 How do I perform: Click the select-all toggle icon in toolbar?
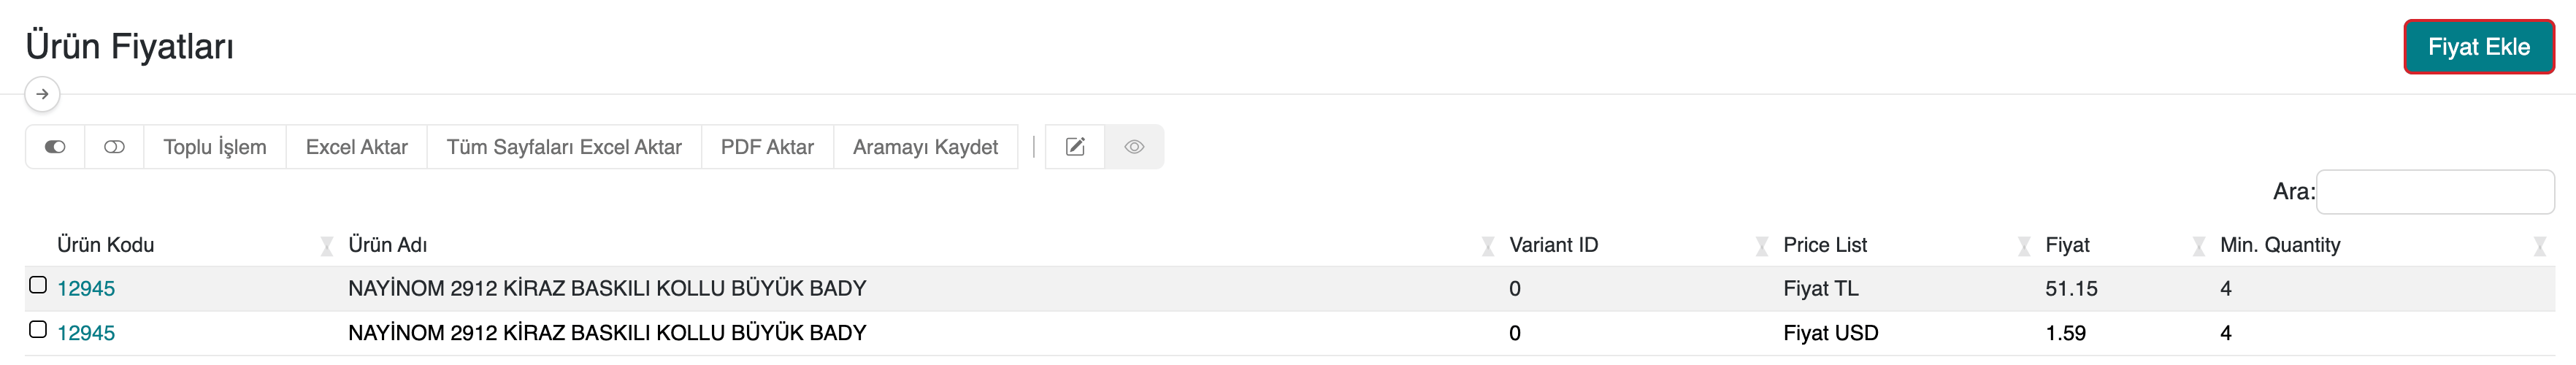tap(55, 147)
